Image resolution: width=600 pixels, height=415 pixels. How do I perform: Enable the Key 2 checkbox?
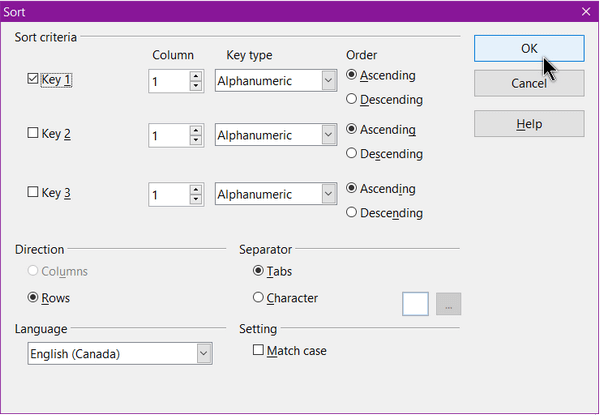(x=33, y=133)
